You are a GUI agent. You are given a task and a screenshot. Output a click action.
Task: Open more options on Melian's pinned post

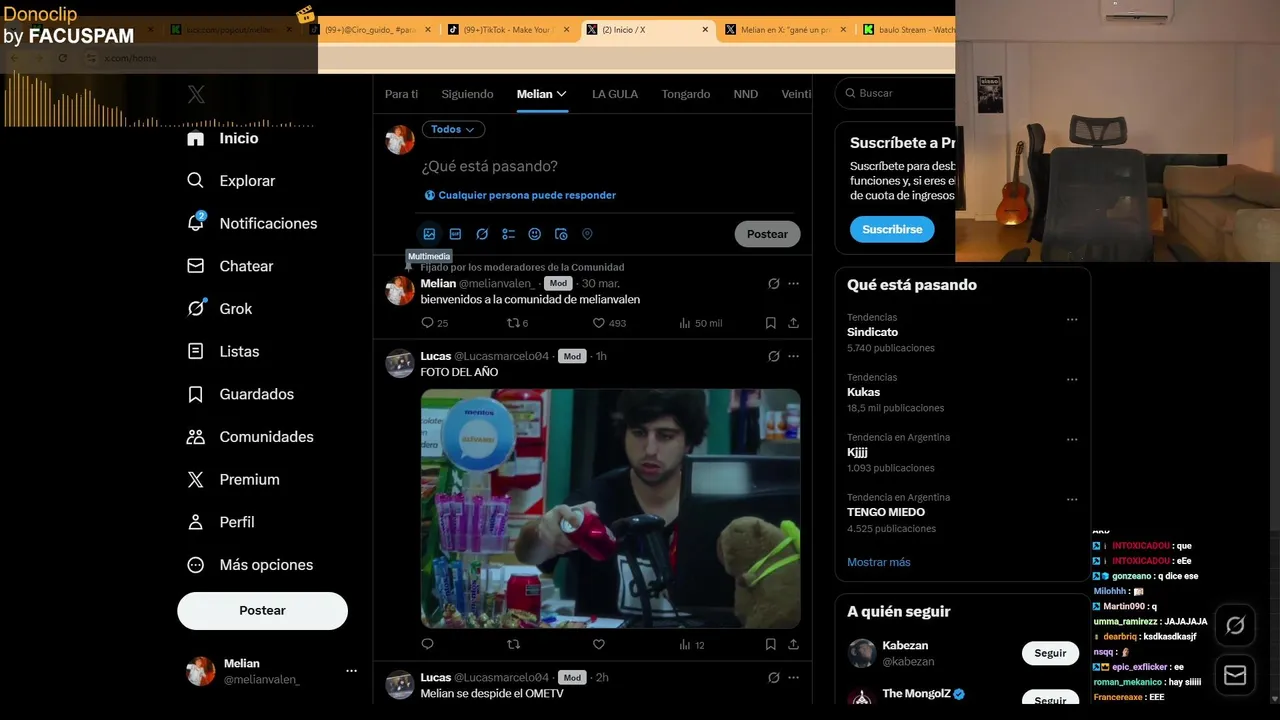click(x=793, y=284)
